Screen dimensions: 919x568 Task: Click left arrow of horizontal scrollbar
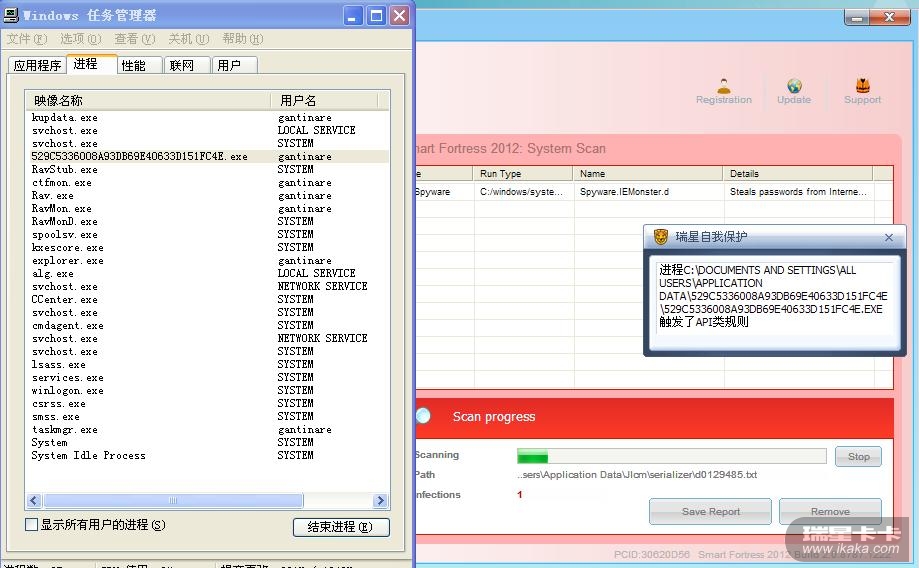pos(34,501)
